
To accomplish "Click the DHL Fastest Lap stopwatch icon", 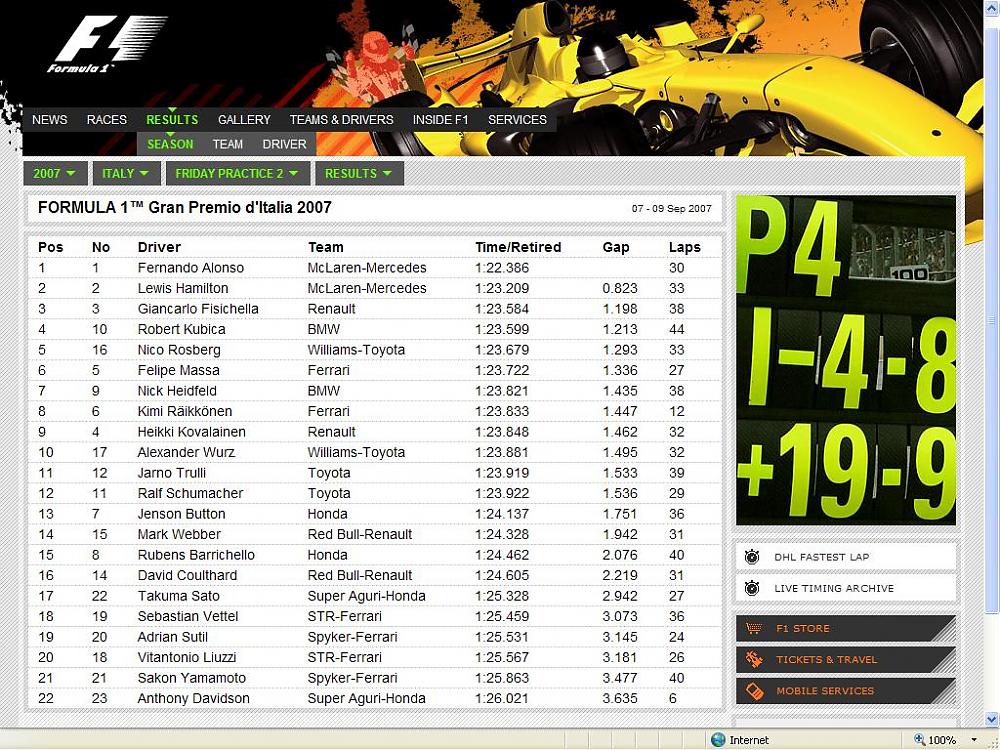I will point(752,557).
